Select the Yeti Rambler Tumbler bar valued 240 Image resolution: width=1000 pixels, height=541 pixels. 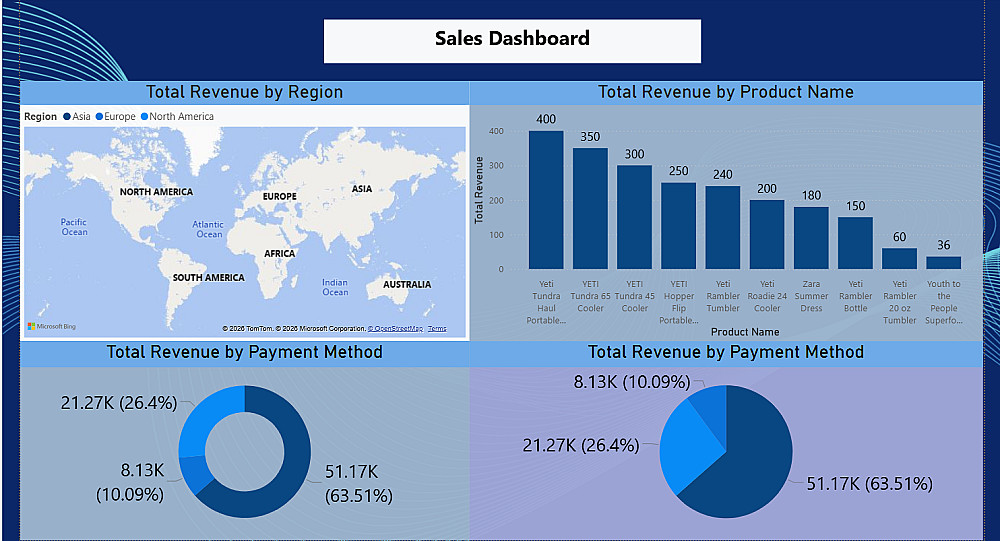(723, 227)
